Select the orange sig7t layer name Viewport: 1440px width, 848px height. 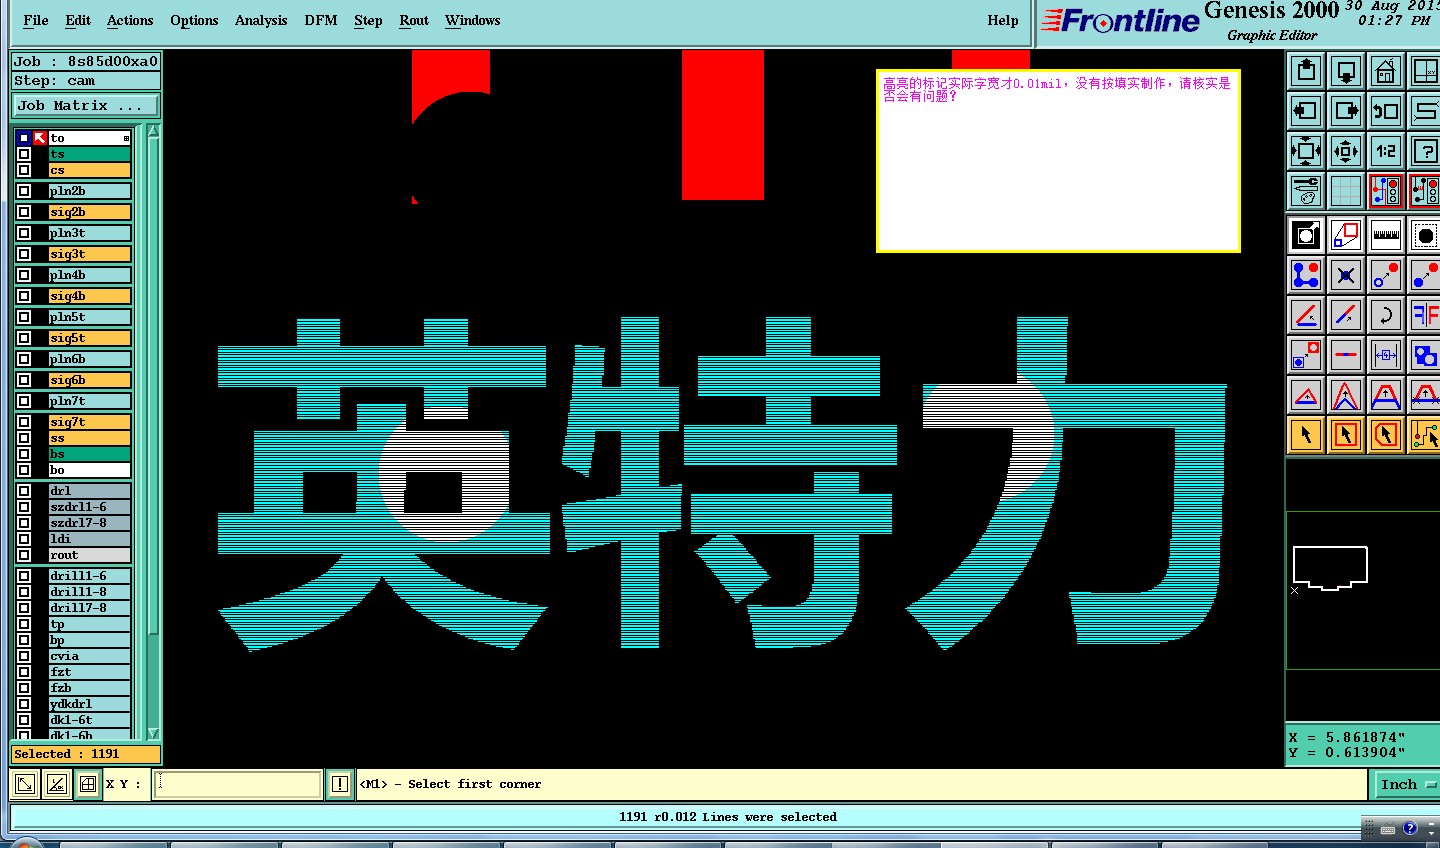[90, 422]
